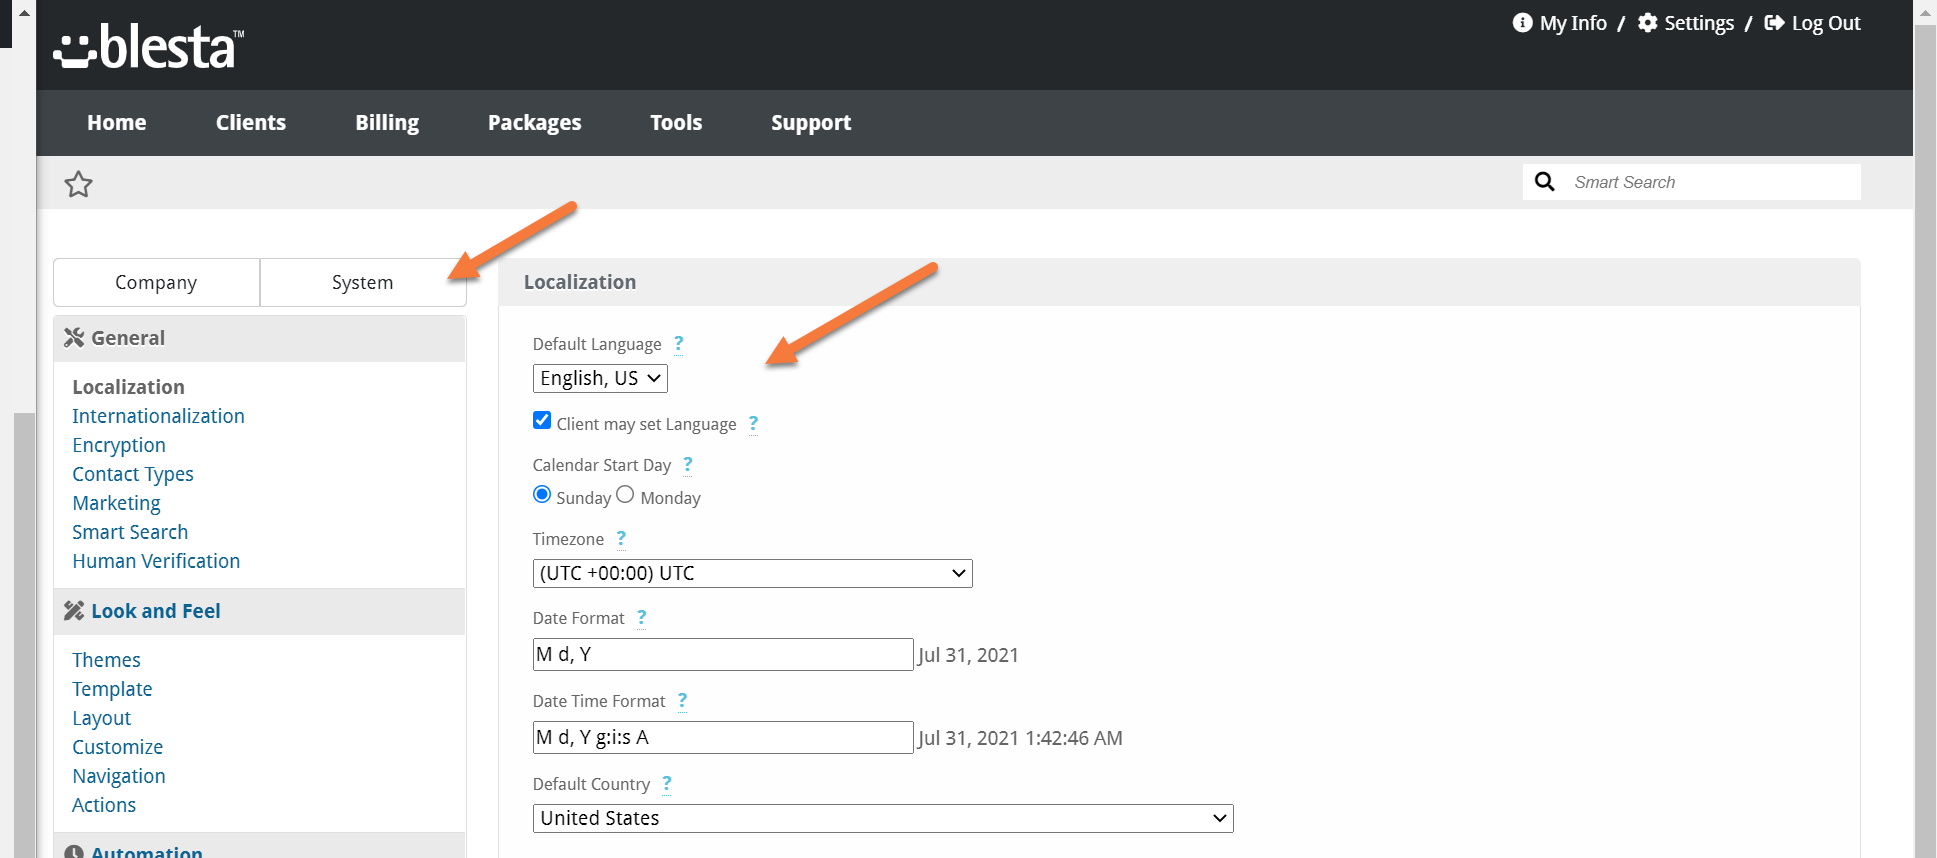Select Monday as calendar start day

pyautogui.click(x=625, y=495)
